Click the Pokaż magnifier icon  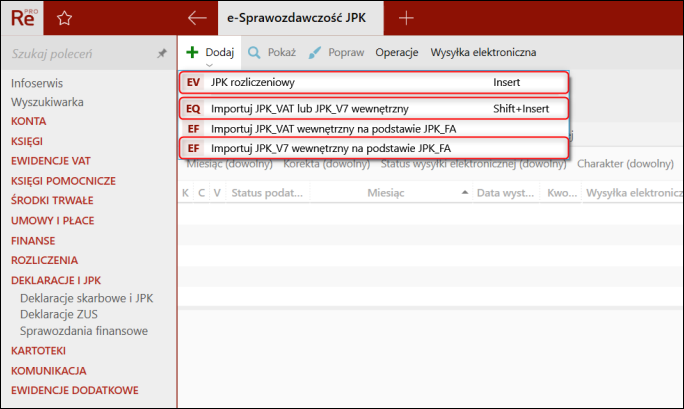(x=255, y=51)
